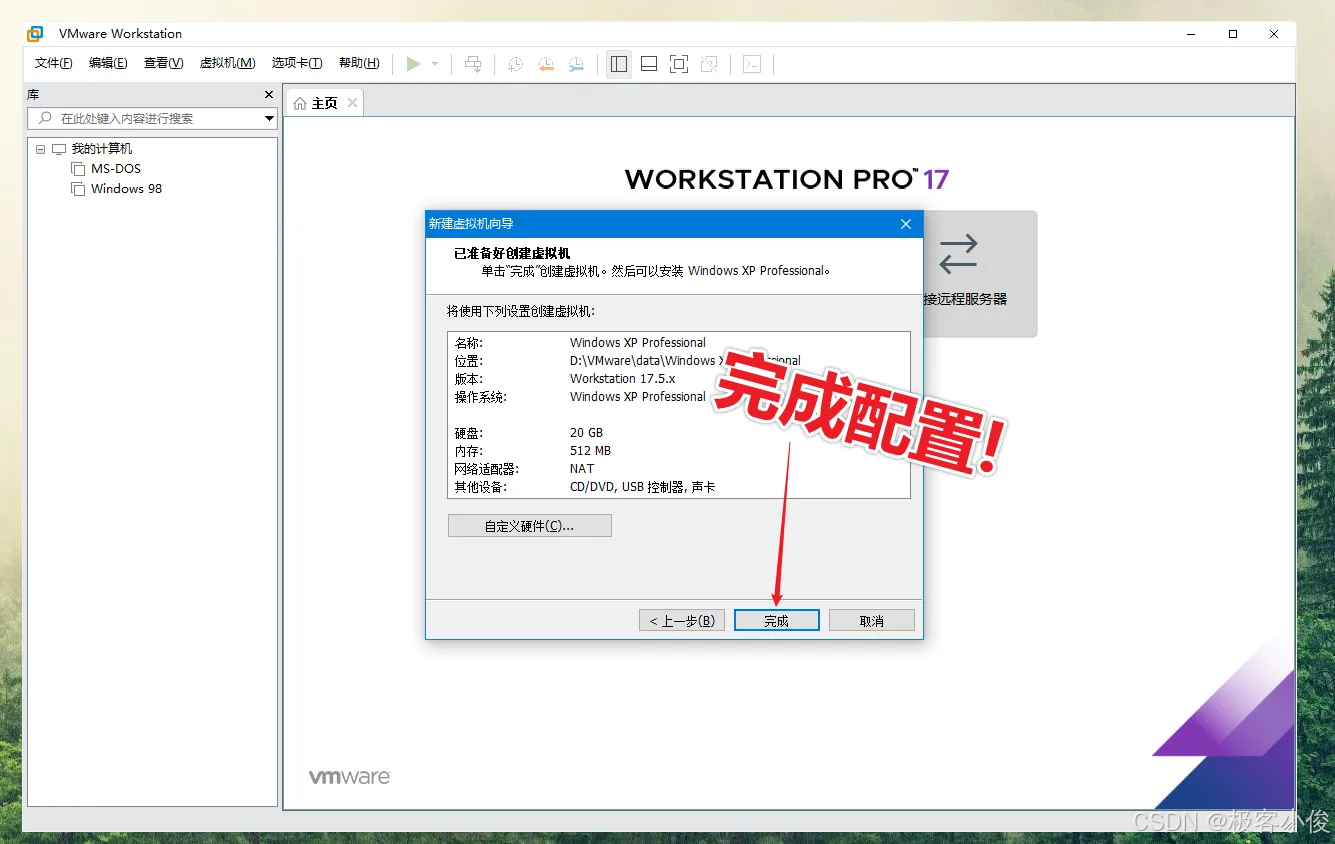This screenshot has width=1335, height=844.
Task: Click the vmware logo on home page
Action: coord(349,777)
